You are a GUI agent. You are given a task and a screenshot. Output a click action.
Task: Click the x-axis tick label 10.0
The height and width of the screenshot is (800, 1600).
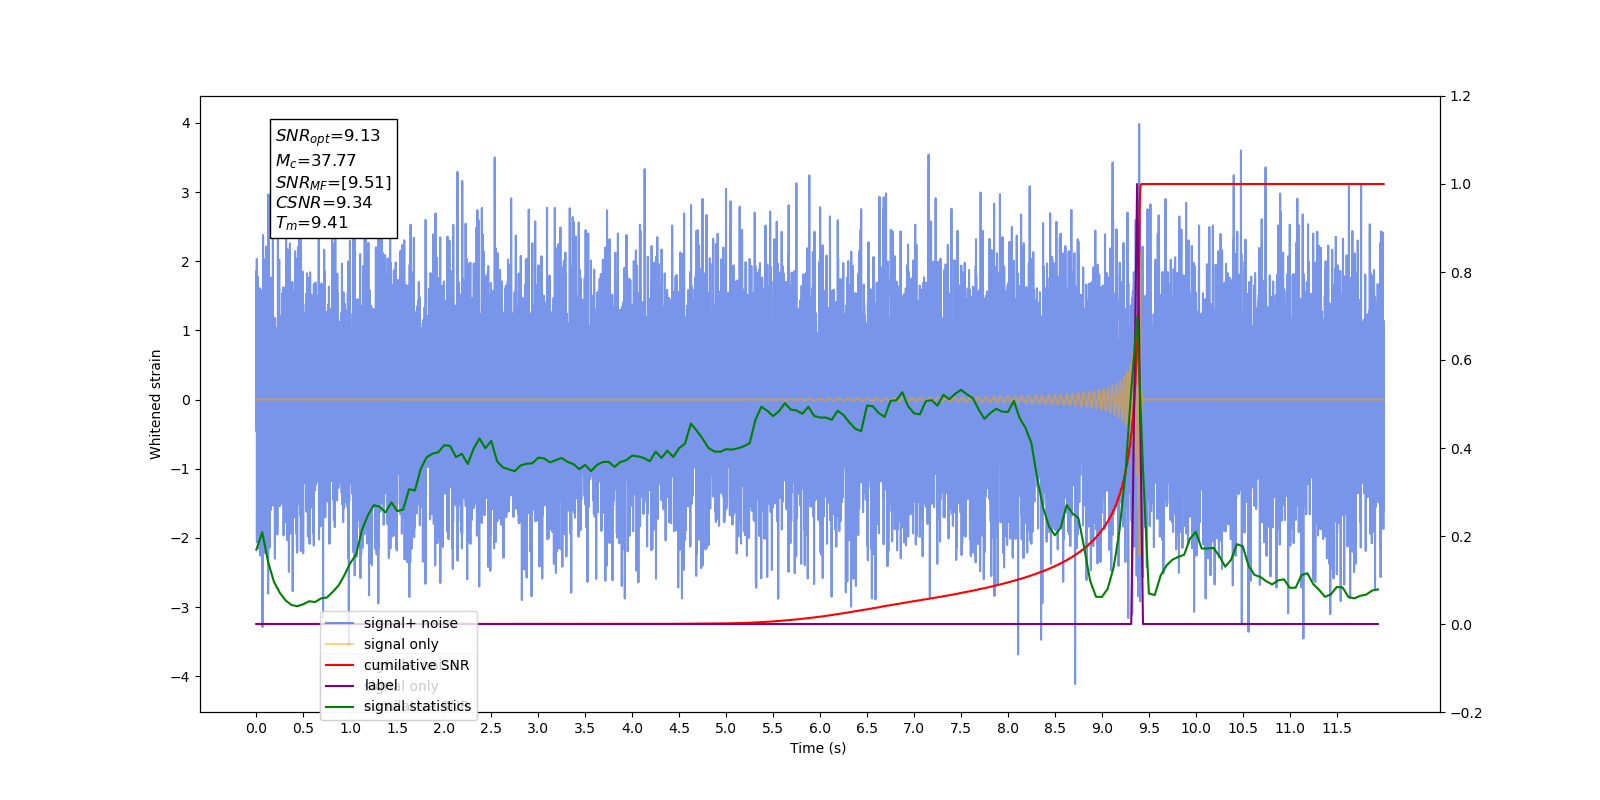tap(1196, 728)
